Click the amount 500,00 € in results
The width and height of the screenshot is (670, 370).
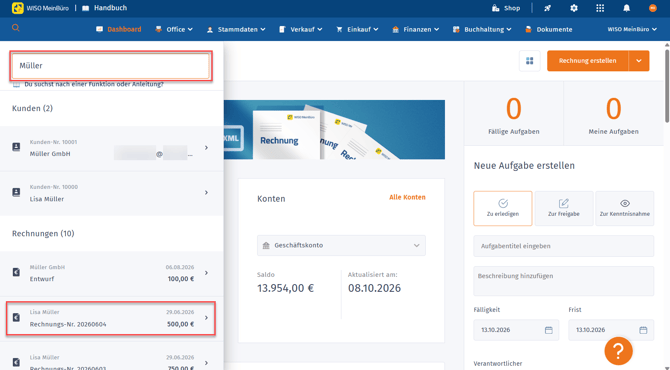tap(180, 324)
